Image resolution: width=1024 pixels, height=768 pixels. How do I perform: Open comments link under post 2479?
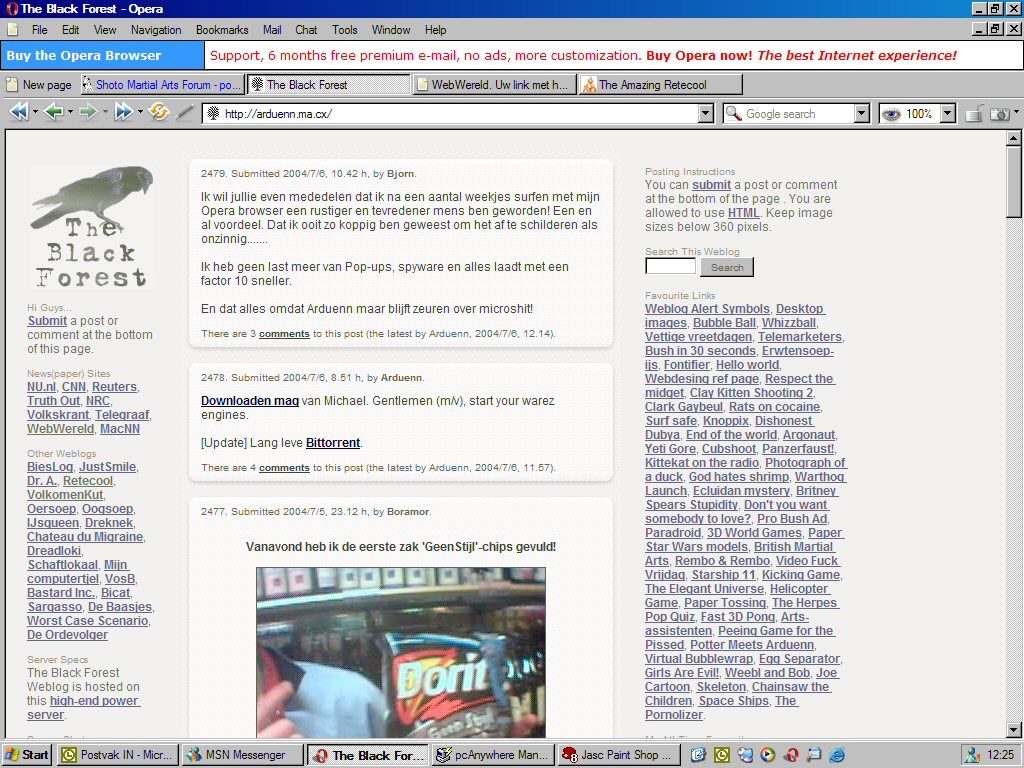click(284, 334)
